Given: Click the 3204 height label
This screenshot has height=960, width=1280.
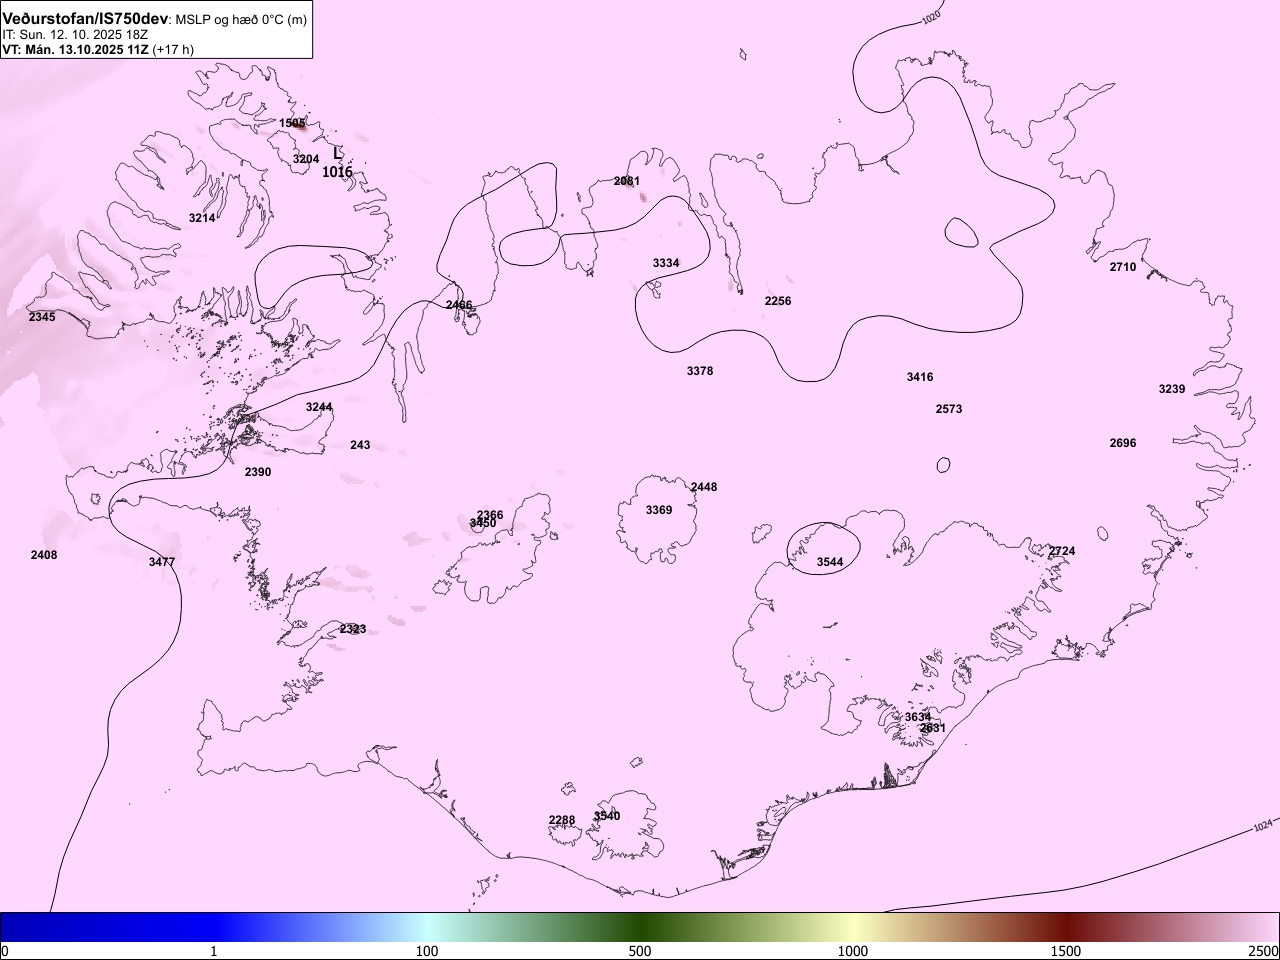Looking at the screenshot, I should pyautogui.click(x=306, y=159).
